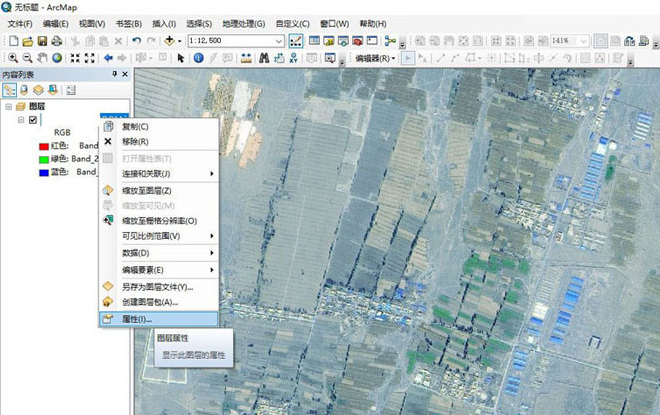Activate the Identify tool

click(198, 58)
